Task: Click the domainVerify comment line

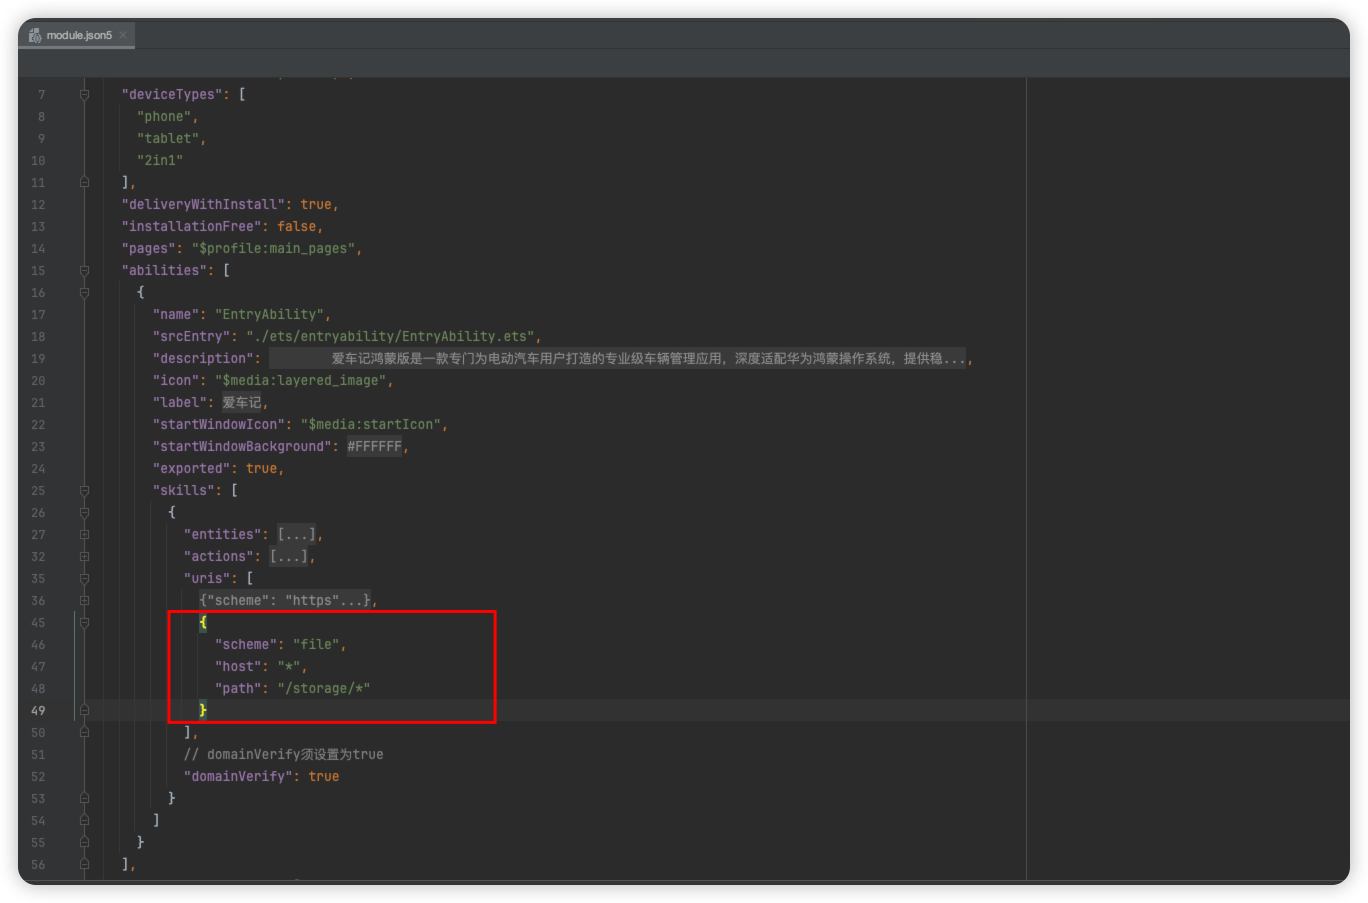Action: point(283,754)
